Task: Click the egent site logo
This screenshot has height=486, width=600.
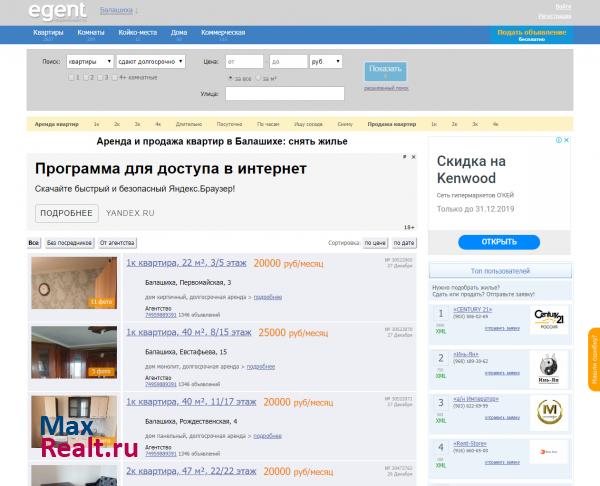Action: pos(57,11)
